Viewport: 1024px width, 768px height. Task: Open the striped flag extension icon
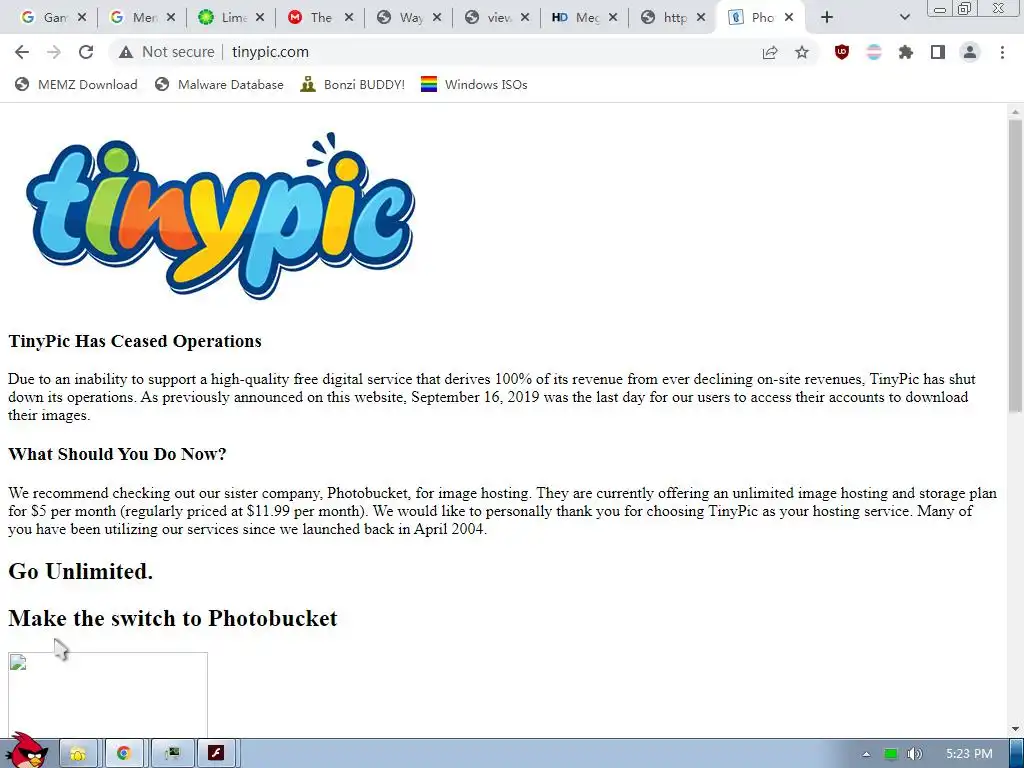tap(874, 52)
